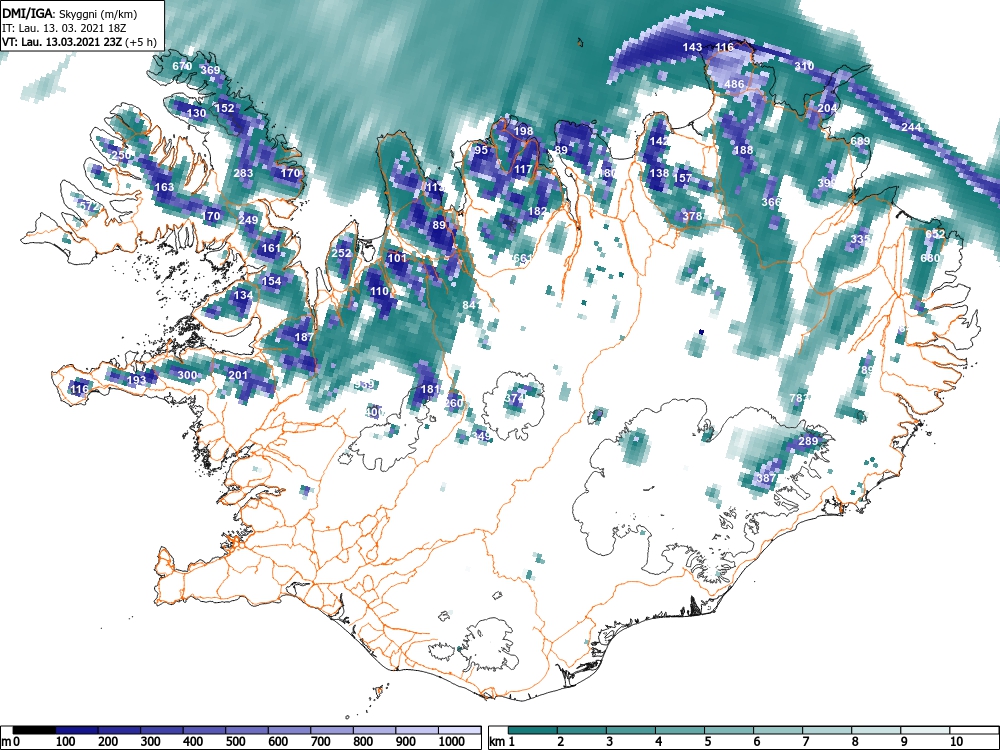The width and height of the screenshot is (1000, 750).
Task: Click the black swatch beside 'm 0'
Action: click(34, 730)
